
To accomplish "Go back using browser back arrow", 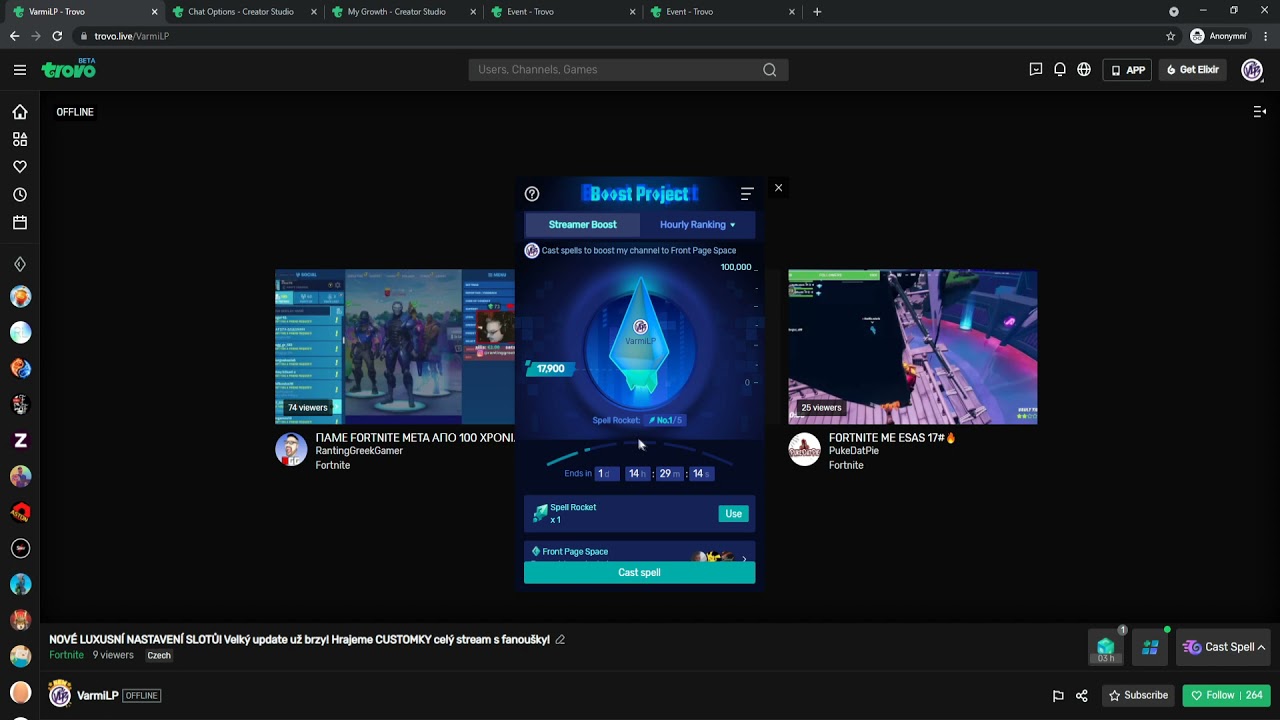I will click(x=14, y=36).
